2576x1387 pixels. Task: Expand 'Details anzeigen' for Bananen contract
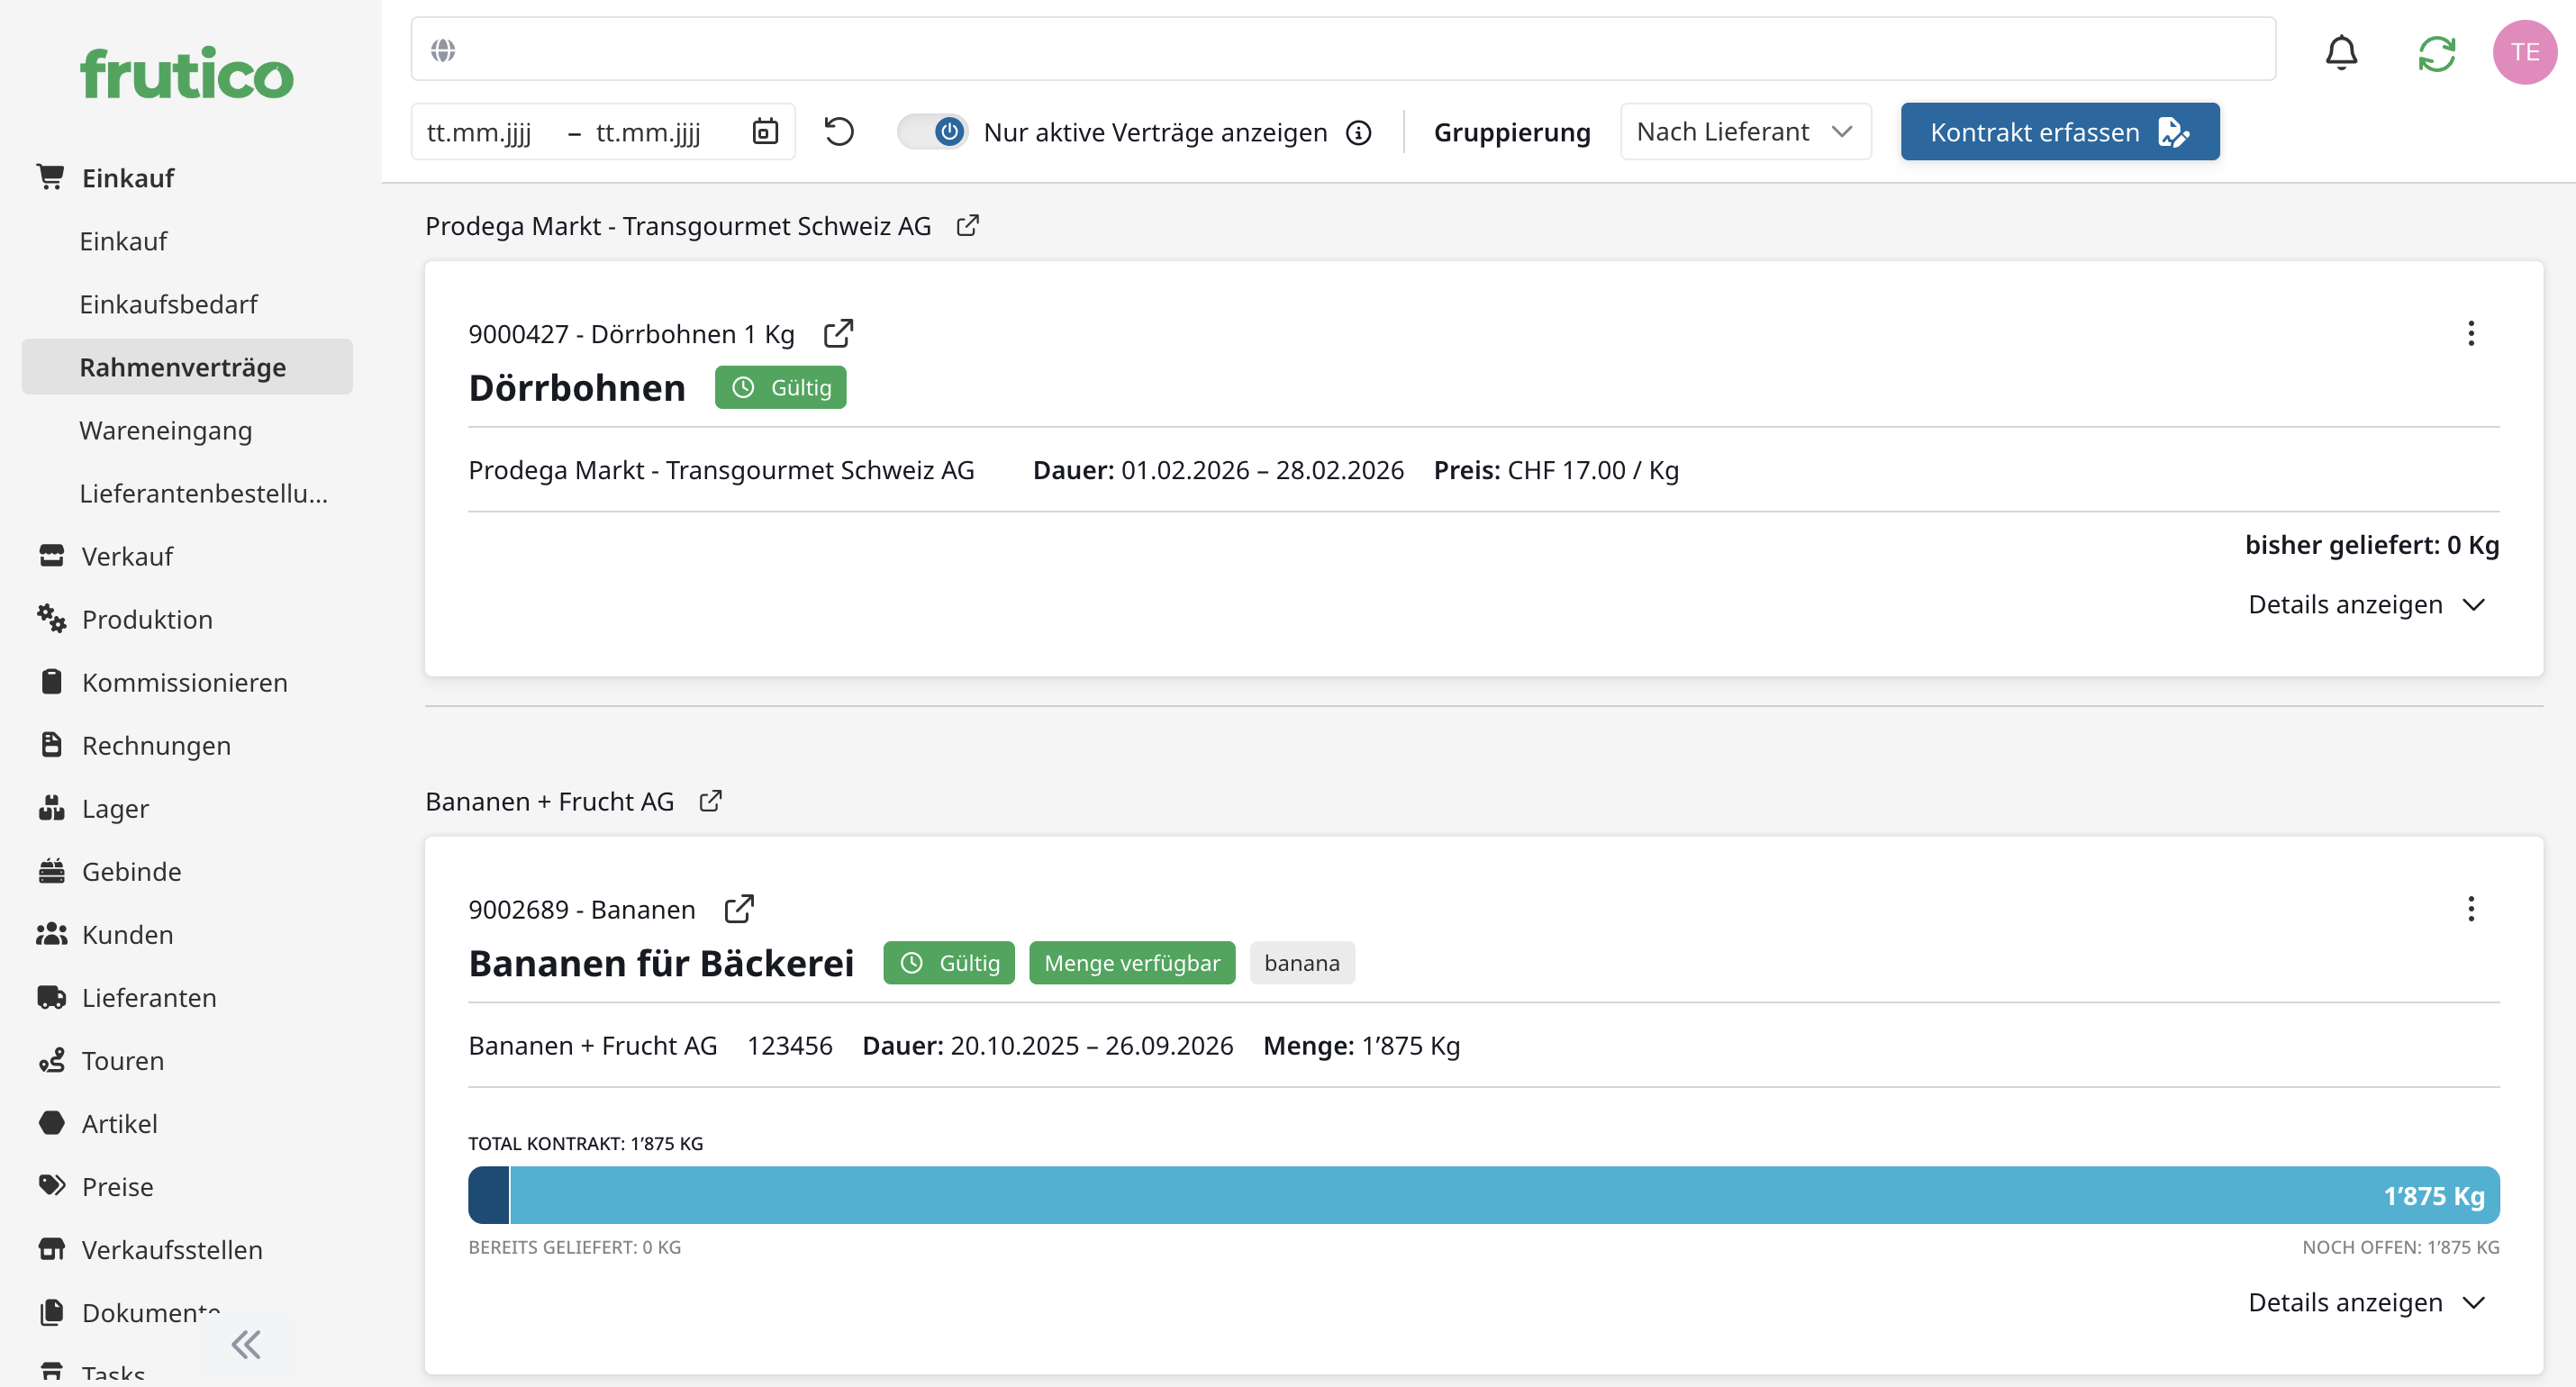tap(2365, 1302)
